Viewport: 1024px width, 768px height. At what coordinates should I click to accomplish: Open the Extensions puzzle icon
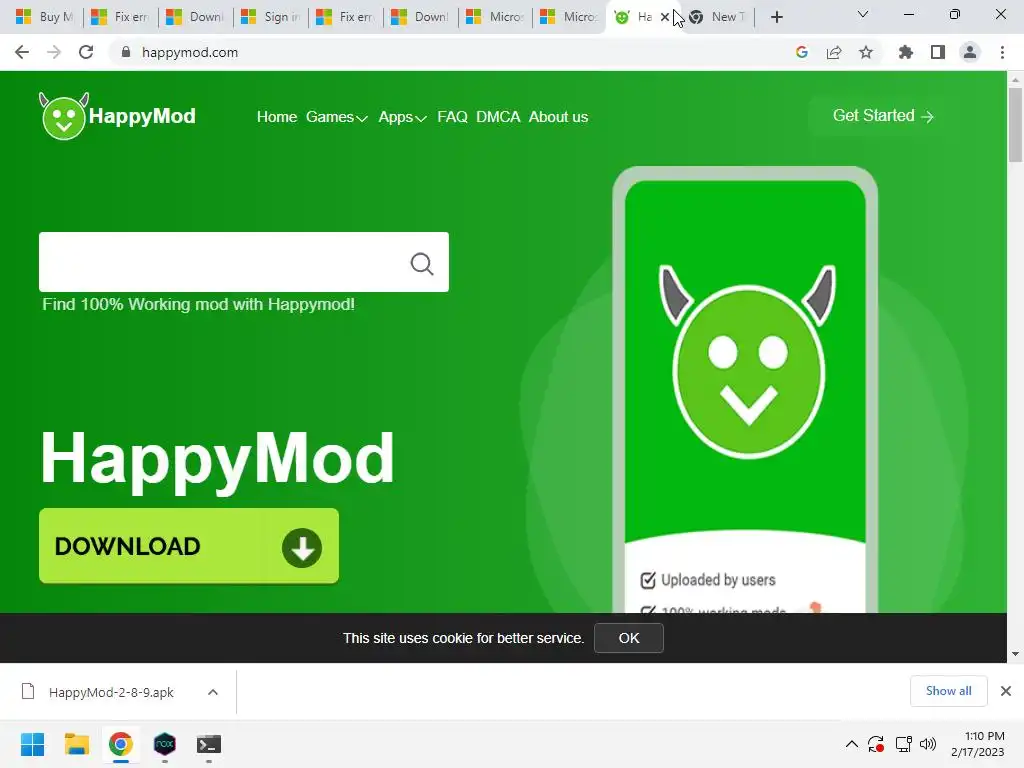(x=905, y=52)
